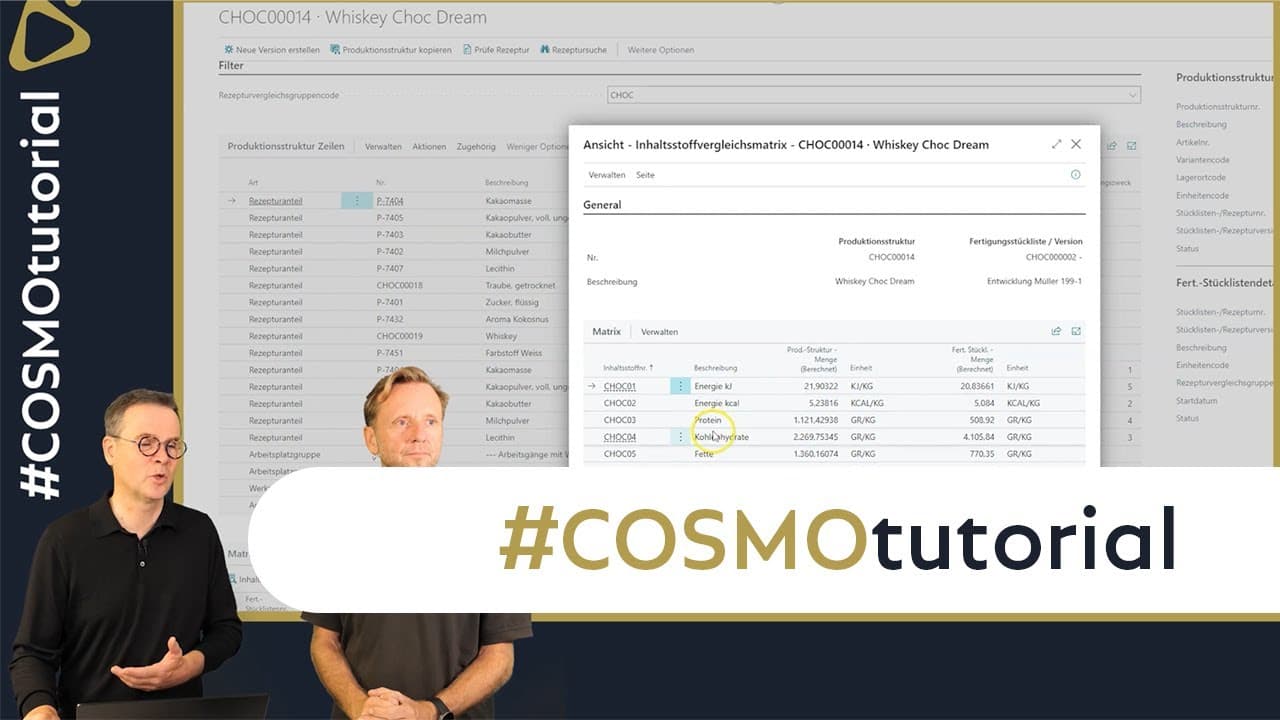This screenshot has height=720, width=1280.
Task: Open row options for CHOC01 Energie kJ
Action: pos(681,386)
